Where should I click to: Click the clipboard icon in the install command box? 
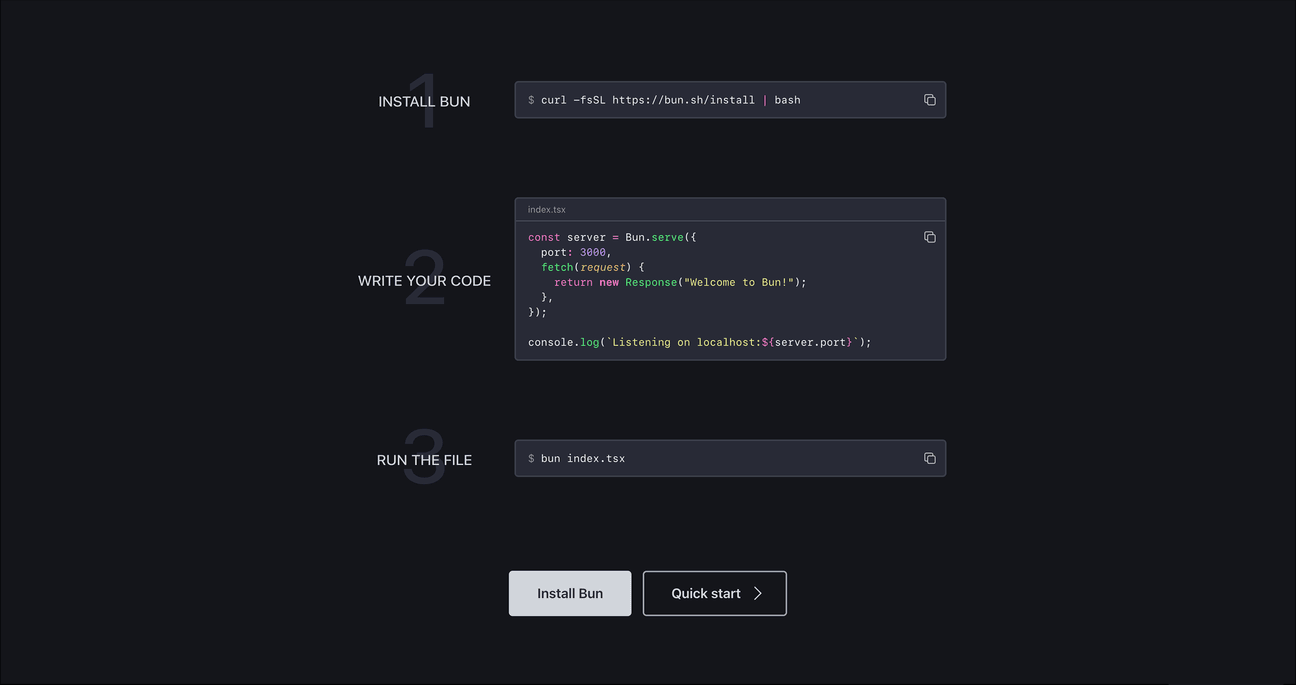point(929,99)
